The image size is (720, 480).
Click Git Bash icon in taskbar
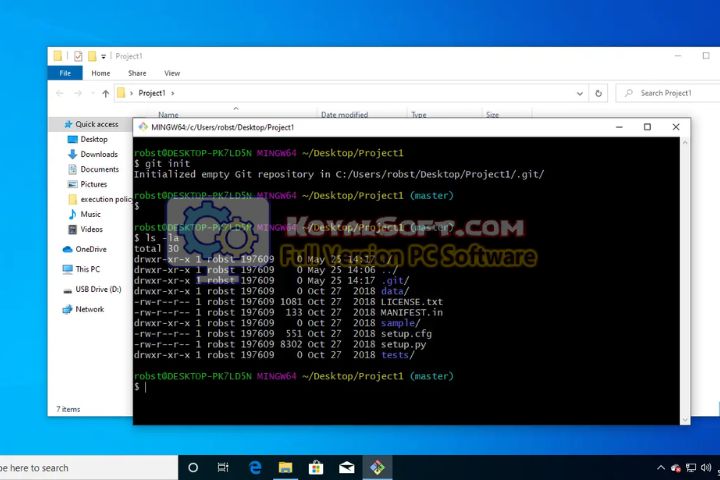pos(377,468)
